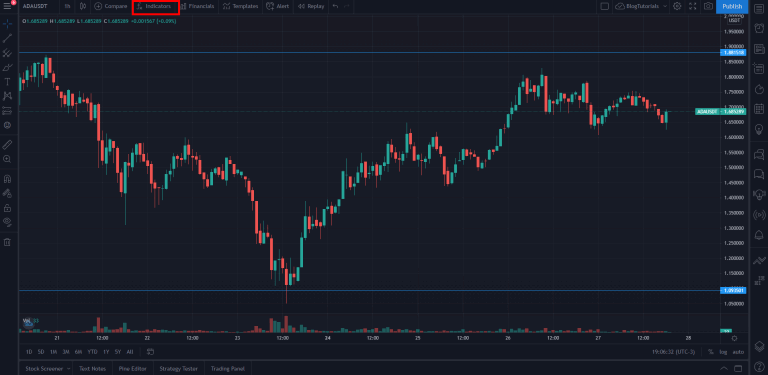The width and height of the screenshot is (768, 375).
Task: Select the text annotation tool
Action: click(7, 82)
